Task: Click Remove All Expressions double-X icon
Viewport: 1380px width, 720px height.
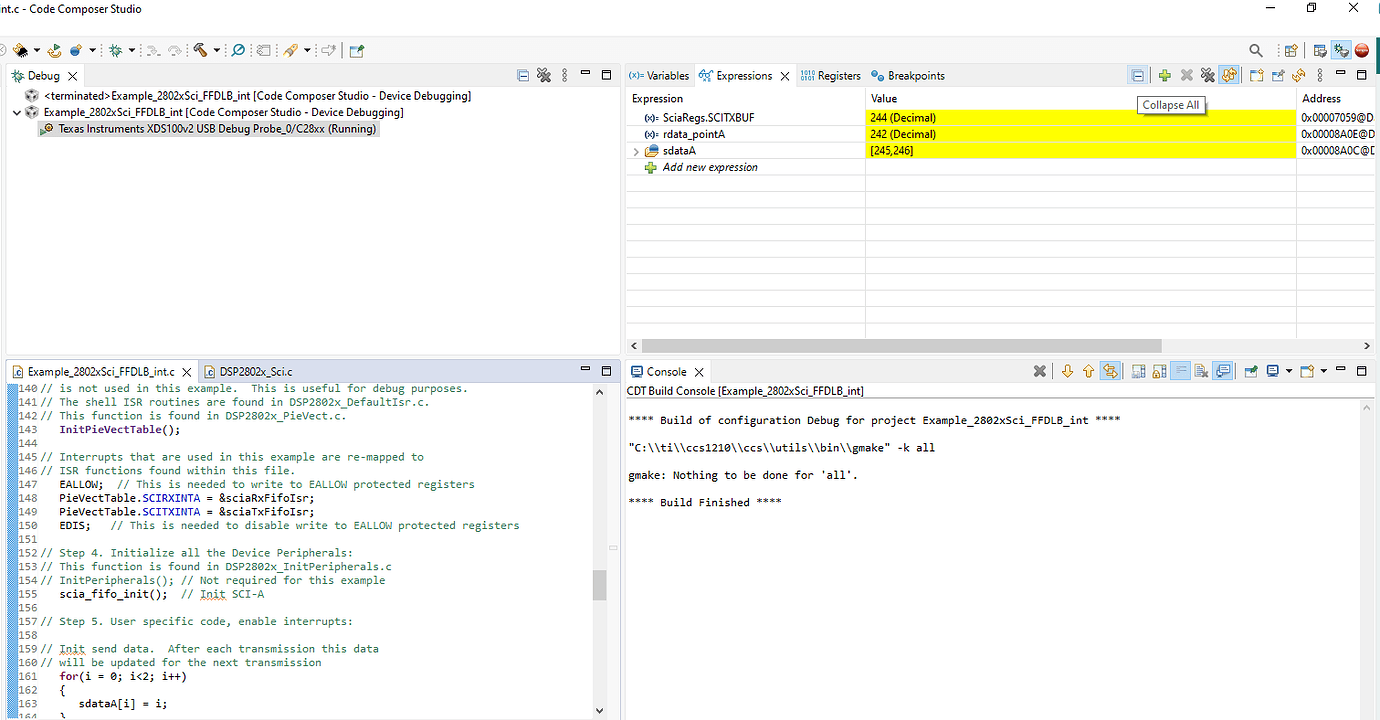Action: tap(1208, 75)
